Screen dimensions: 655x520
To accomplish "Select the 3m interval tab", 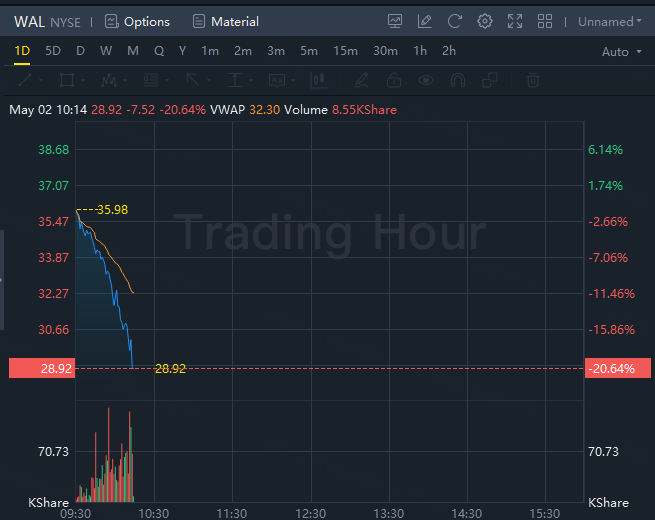I will point(276,51).
